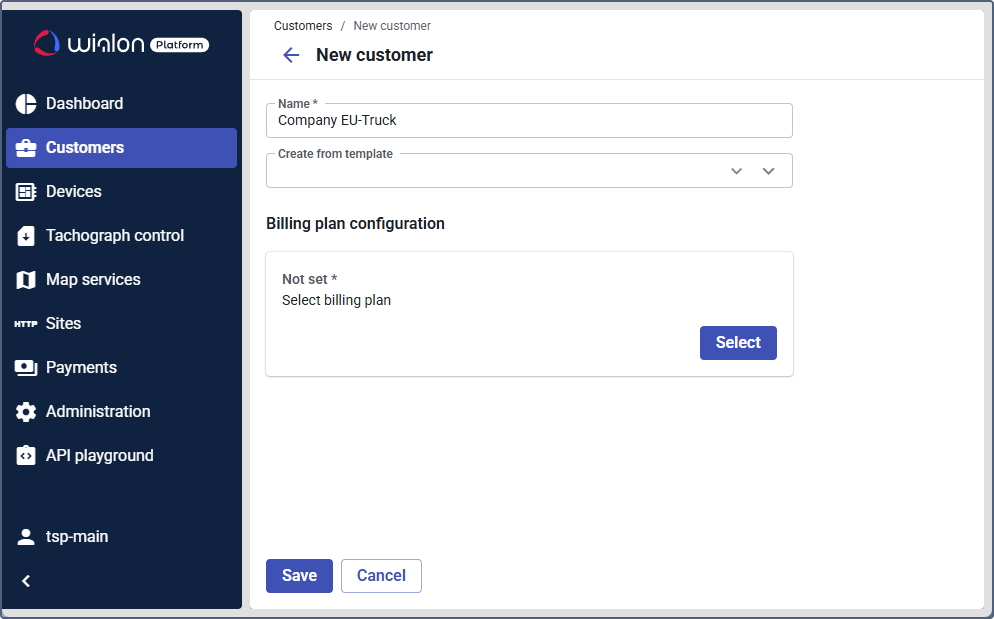
Task: Open the Tachograph control menu item
Action: tap(115, 236)
